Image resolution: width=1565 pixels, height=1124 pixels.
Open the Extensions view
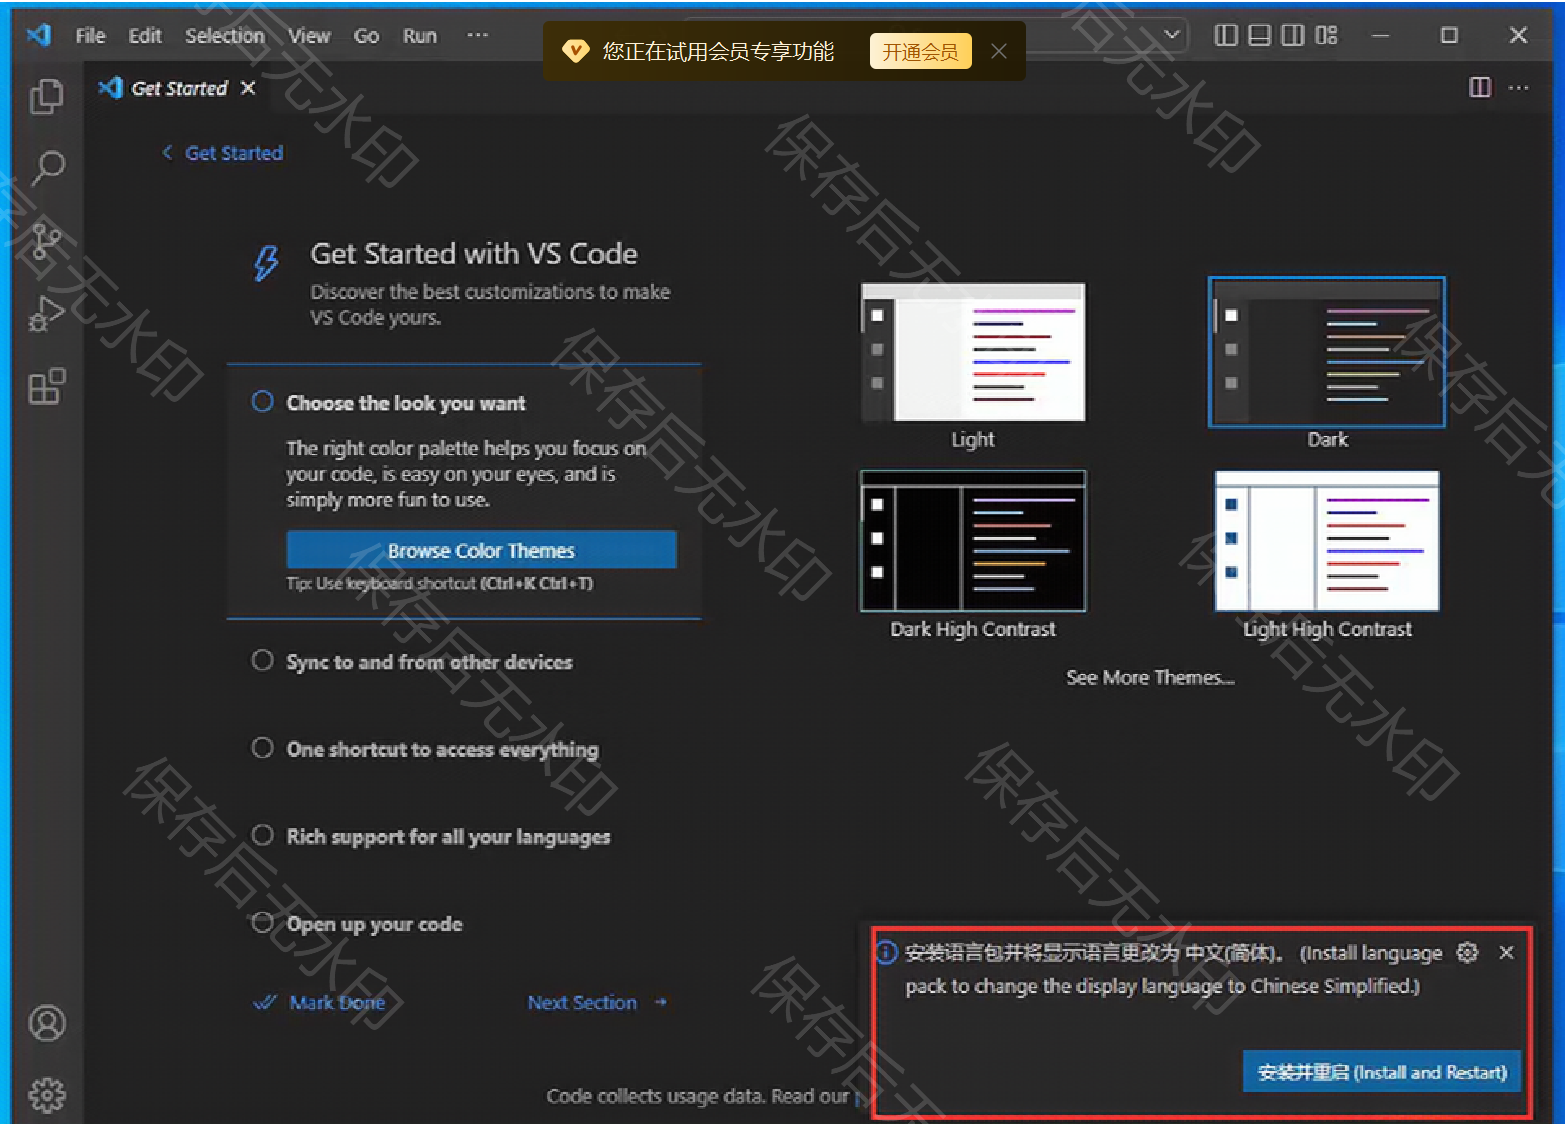(x=46, y=386)
